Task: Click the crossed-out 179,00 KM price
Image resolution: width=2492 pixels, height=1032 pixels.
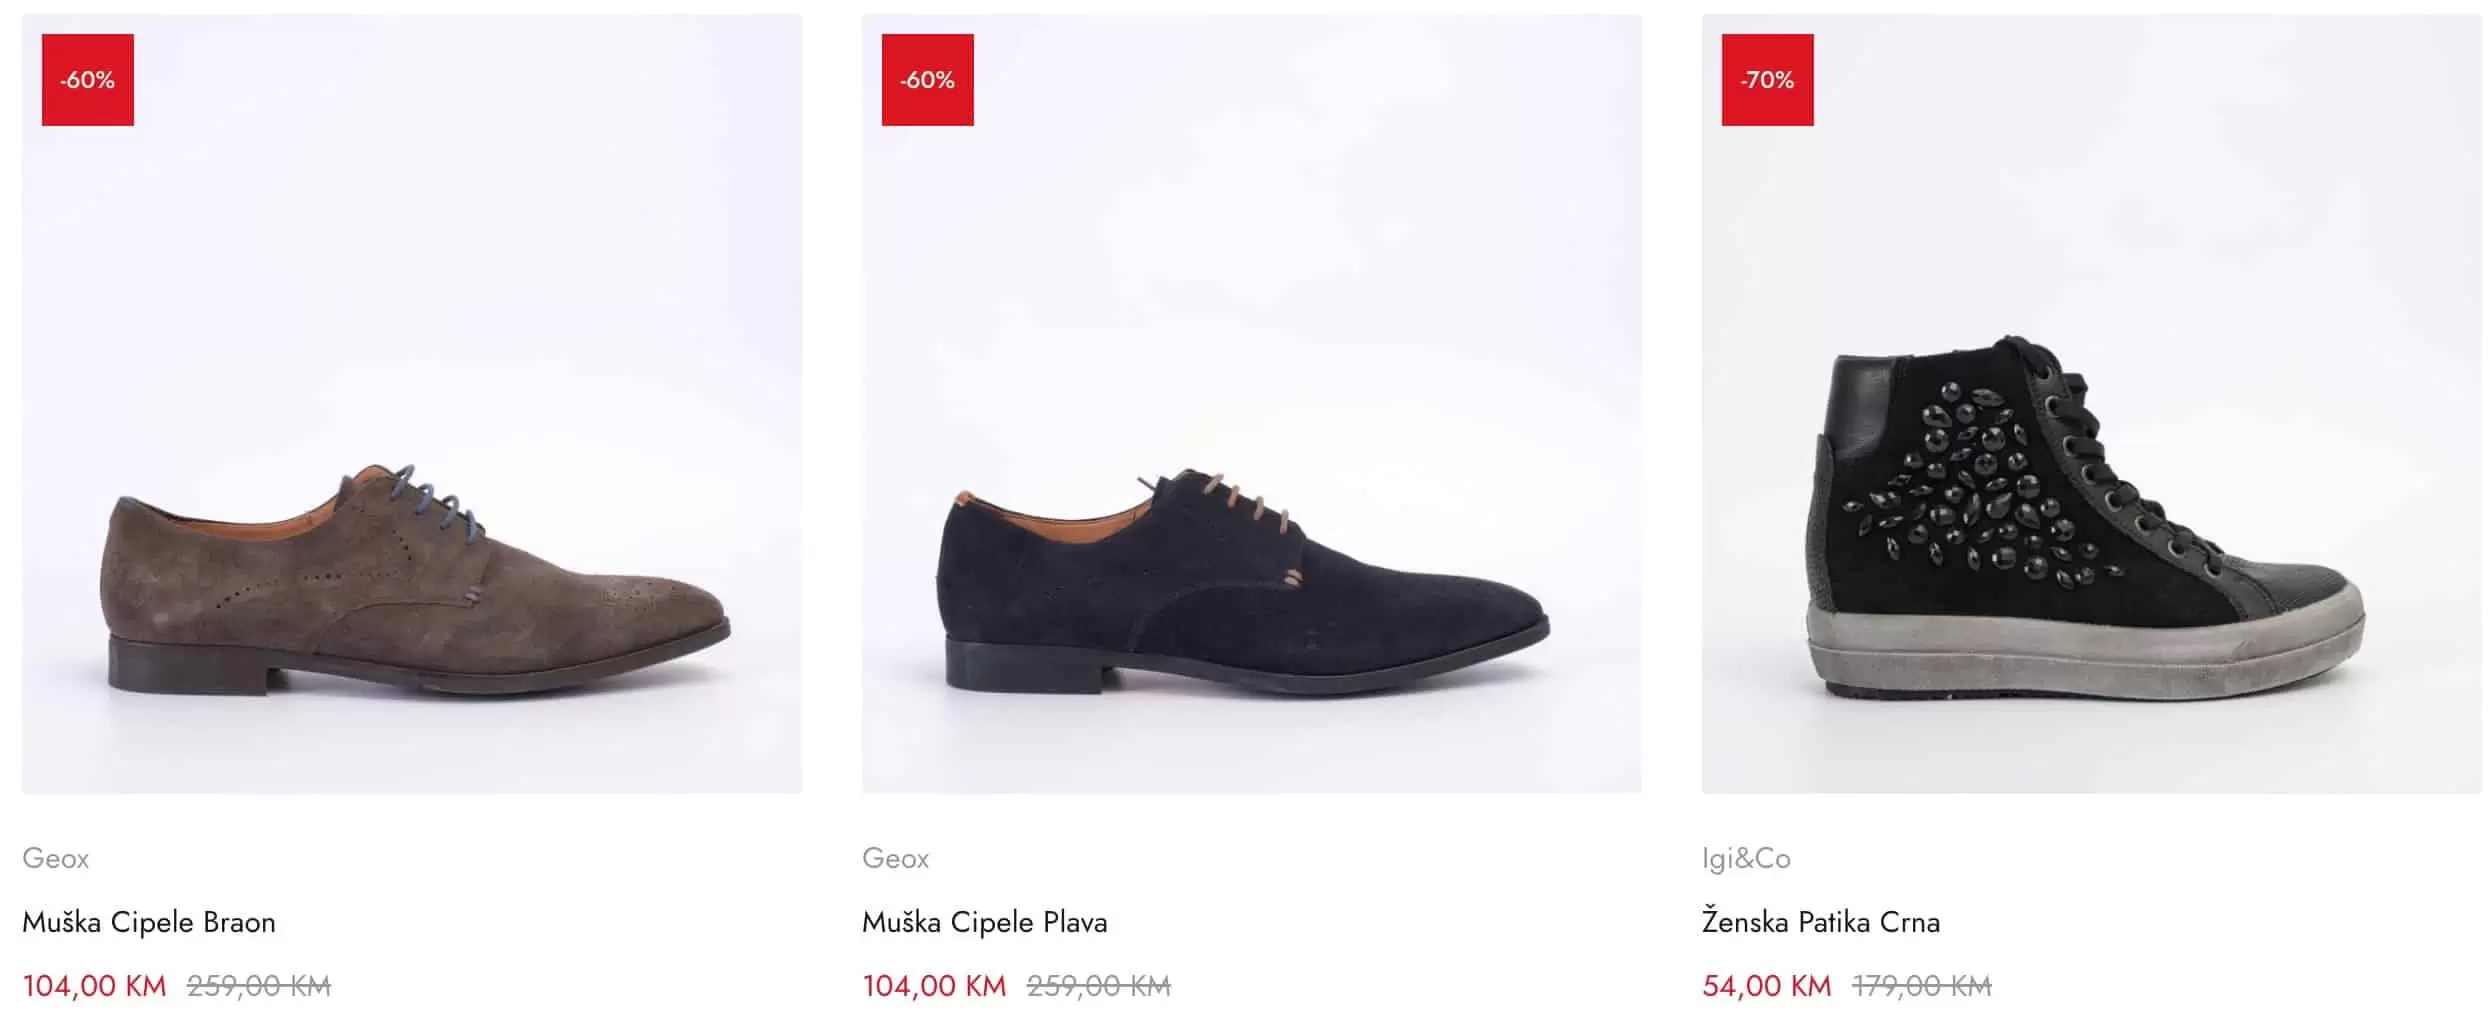Action: 1922,986
